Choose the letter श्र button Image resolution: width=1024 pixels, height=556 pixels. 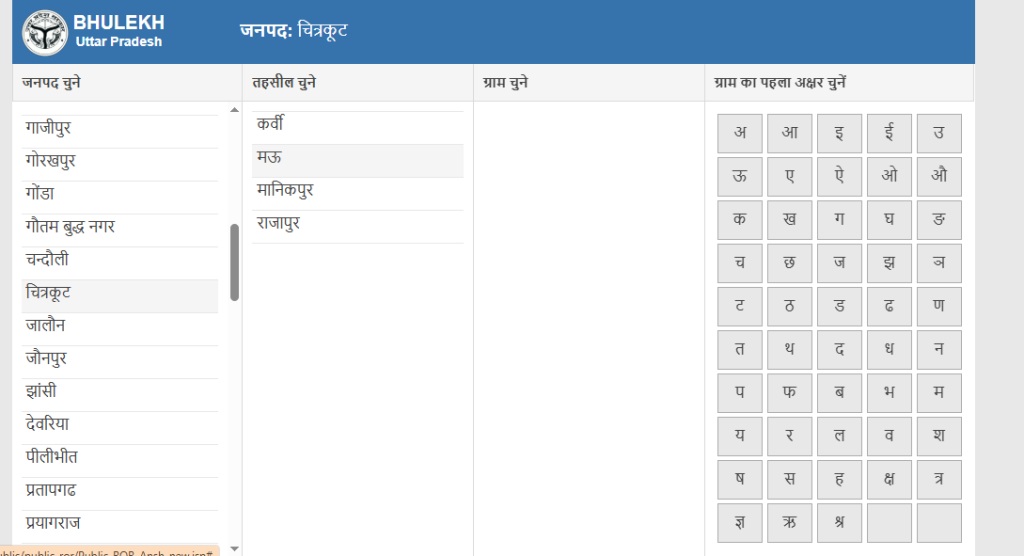[x=839, y=523]
